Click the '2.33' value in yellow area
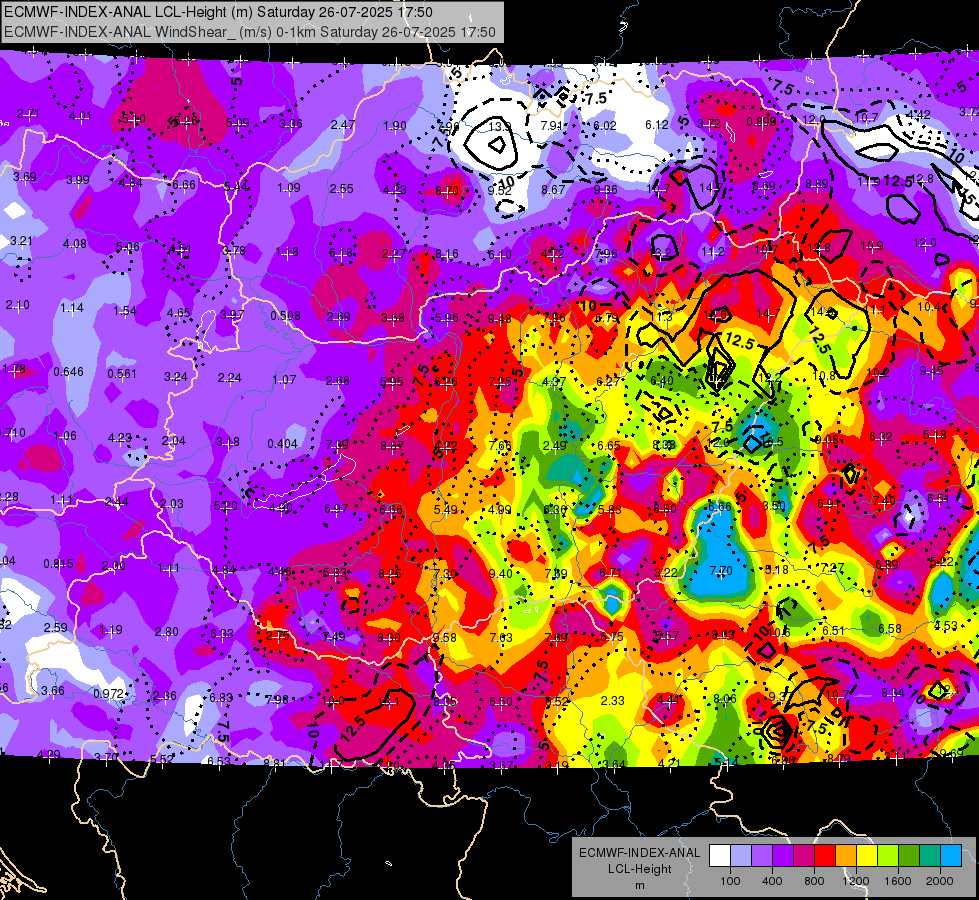The image size is (979, 900). (612, 701)
